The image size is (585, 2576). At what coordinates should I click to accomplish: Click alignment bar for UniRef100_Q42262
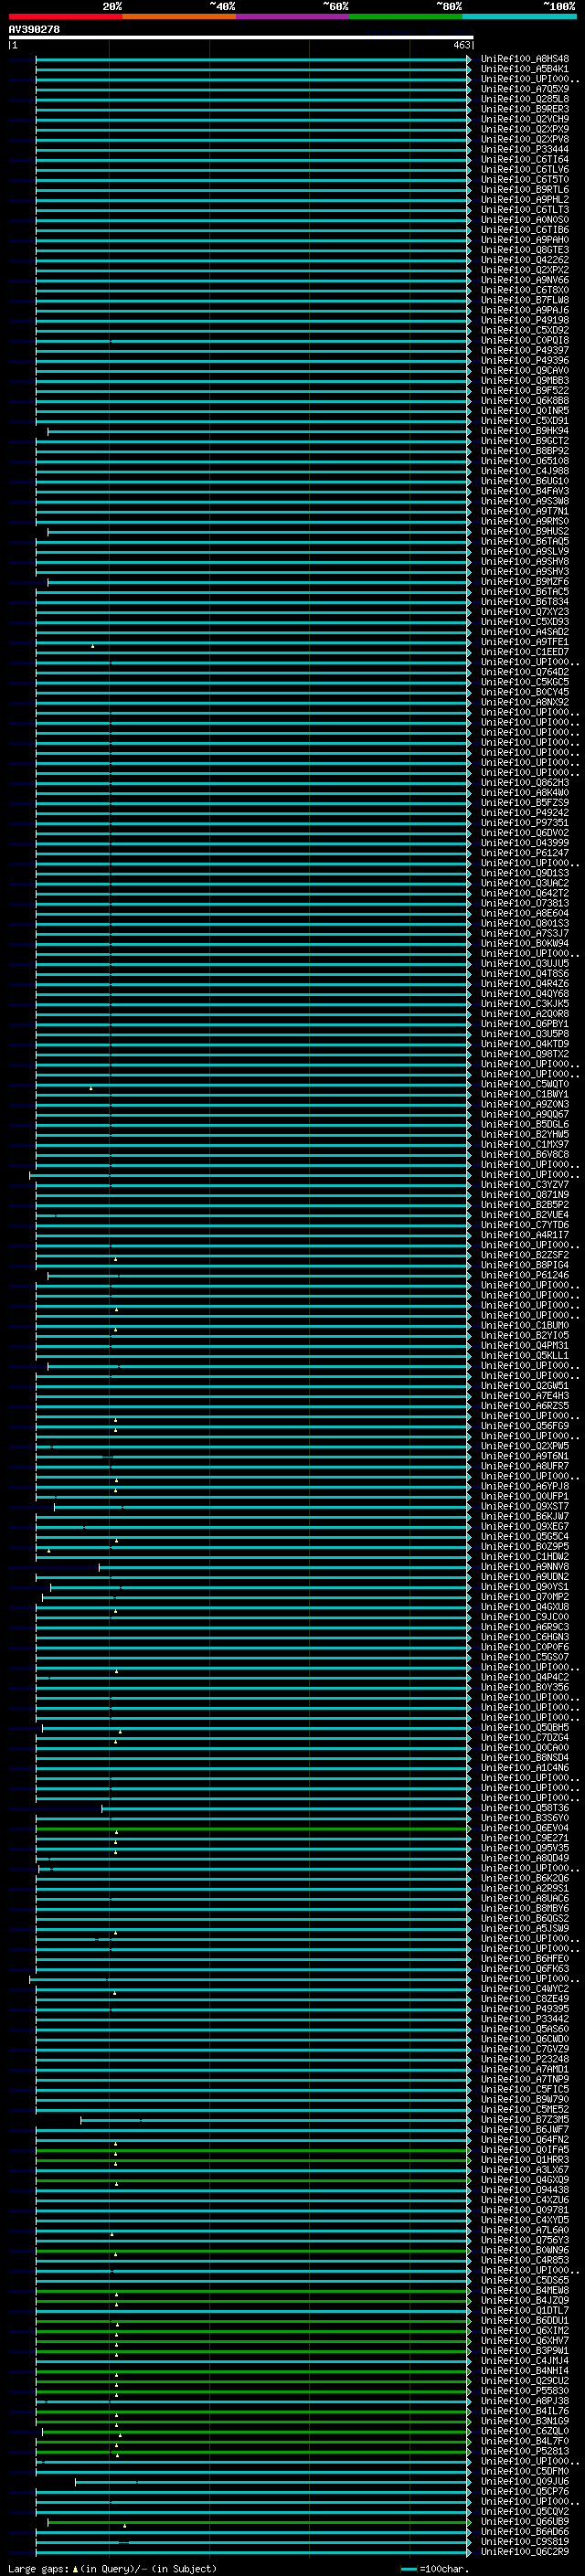253,260
